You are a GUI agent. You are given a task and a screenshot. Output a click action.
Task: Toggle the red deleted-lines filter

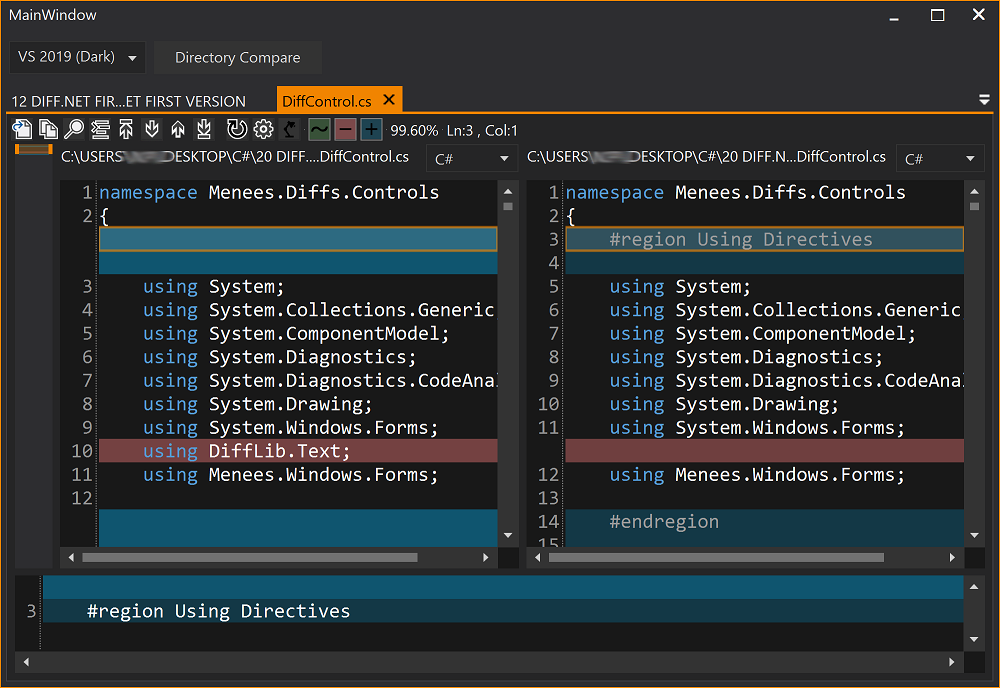point(345,129)
